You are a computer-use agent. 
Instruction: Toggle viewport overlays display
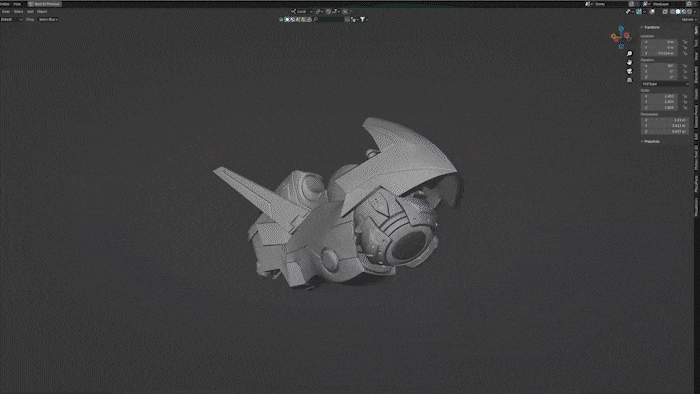pyautogui.click(x=652, y=12)
